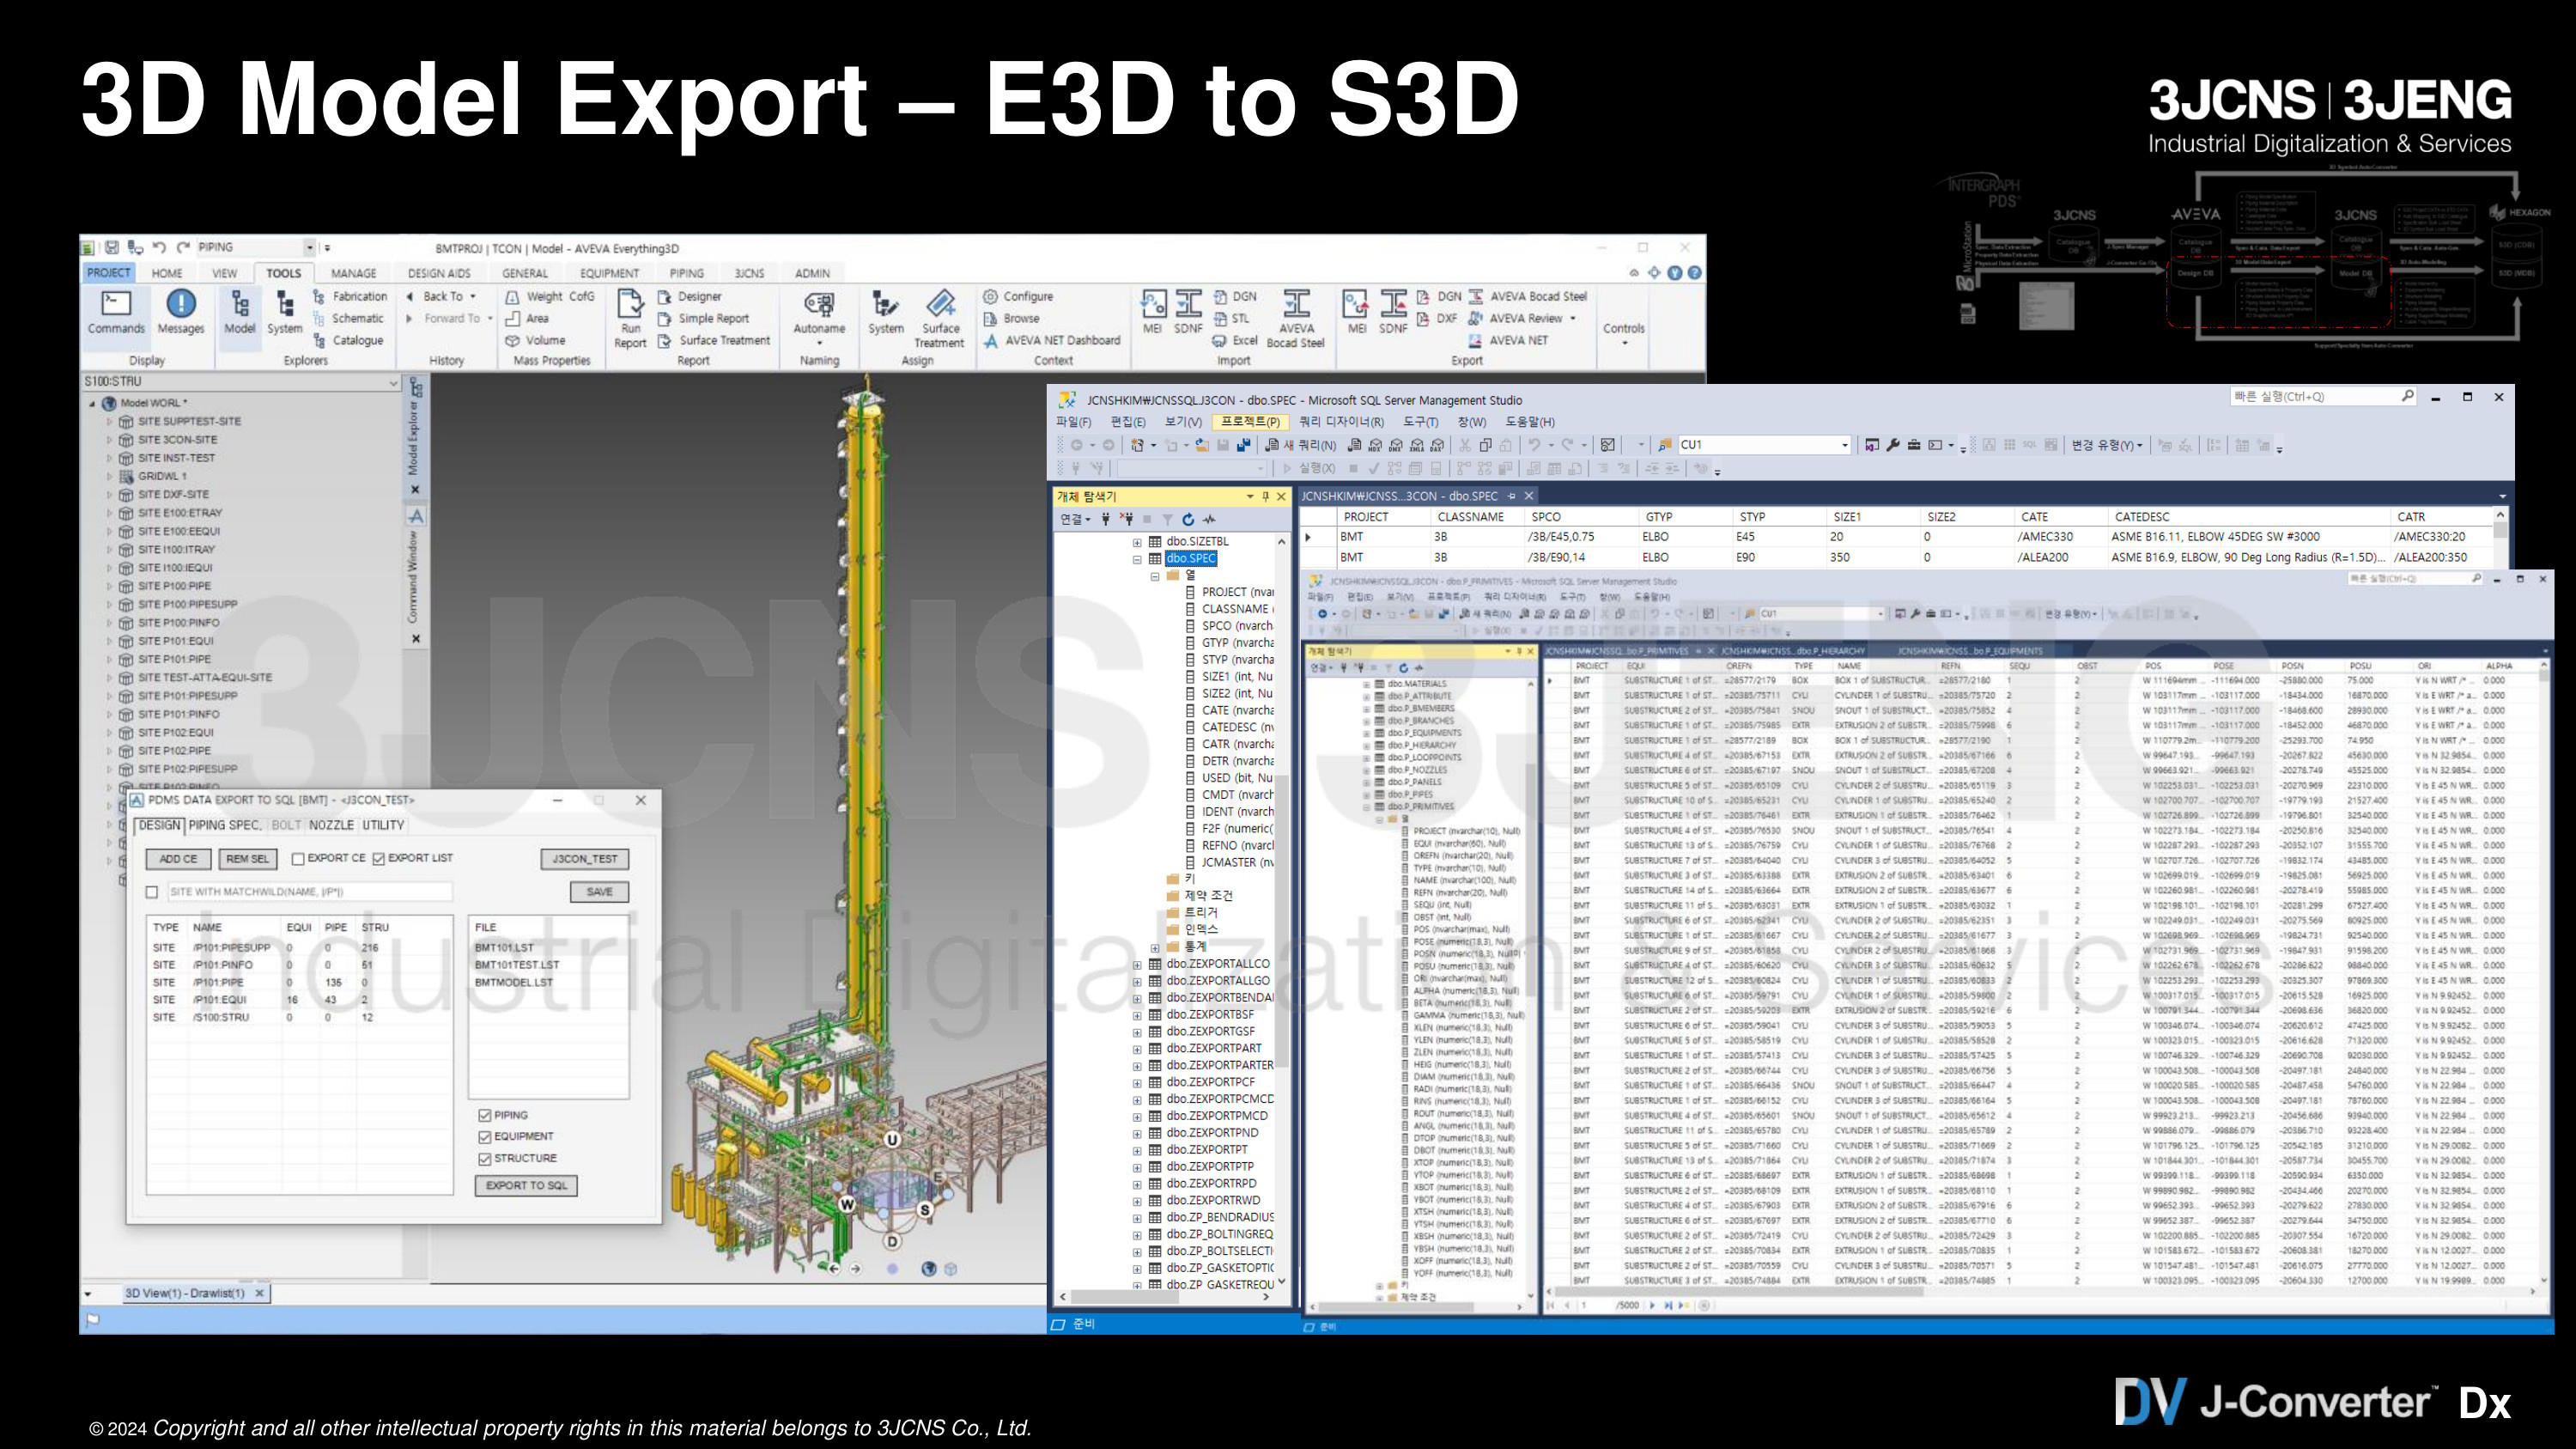Open the CU1 database dropdown
This screenshot has height=1449, width=2576.
[x=1845, y=445]
